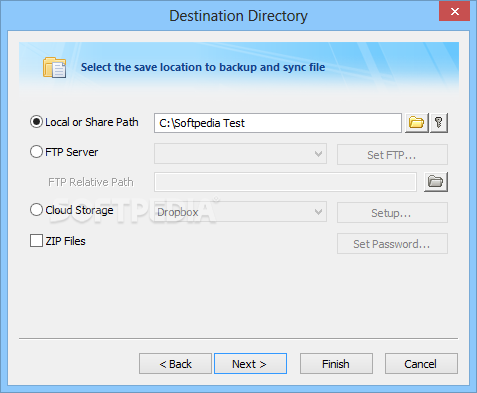The height and width of the screenshot is (393, 477).
Task: Click the cloud Setup... button
Action: 392,213
